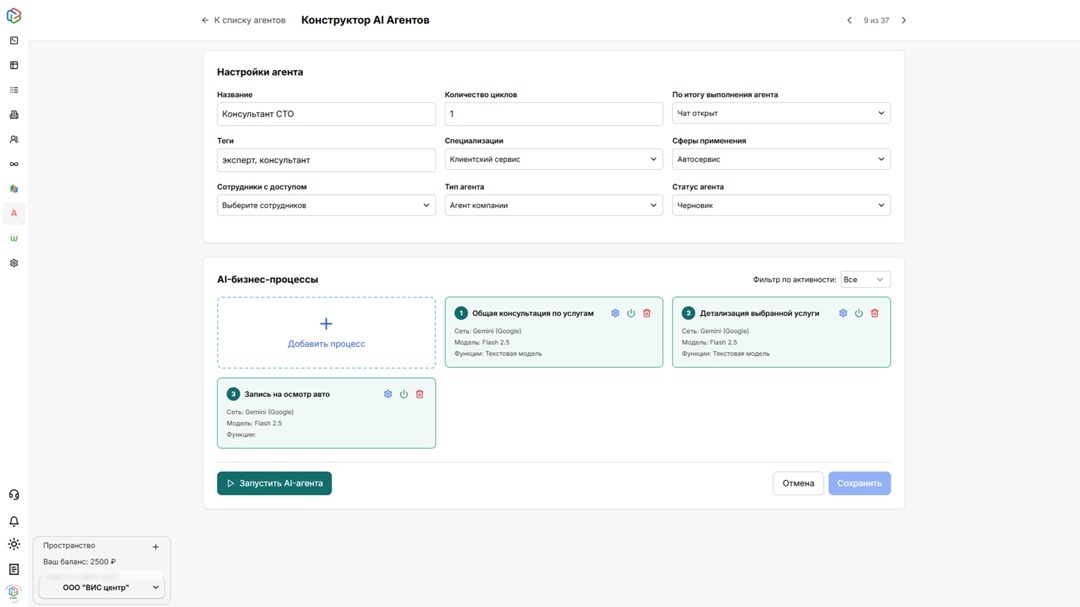1080x607 pixels.
Task: Click the 'Название' input field
Action: coord(326,114)
